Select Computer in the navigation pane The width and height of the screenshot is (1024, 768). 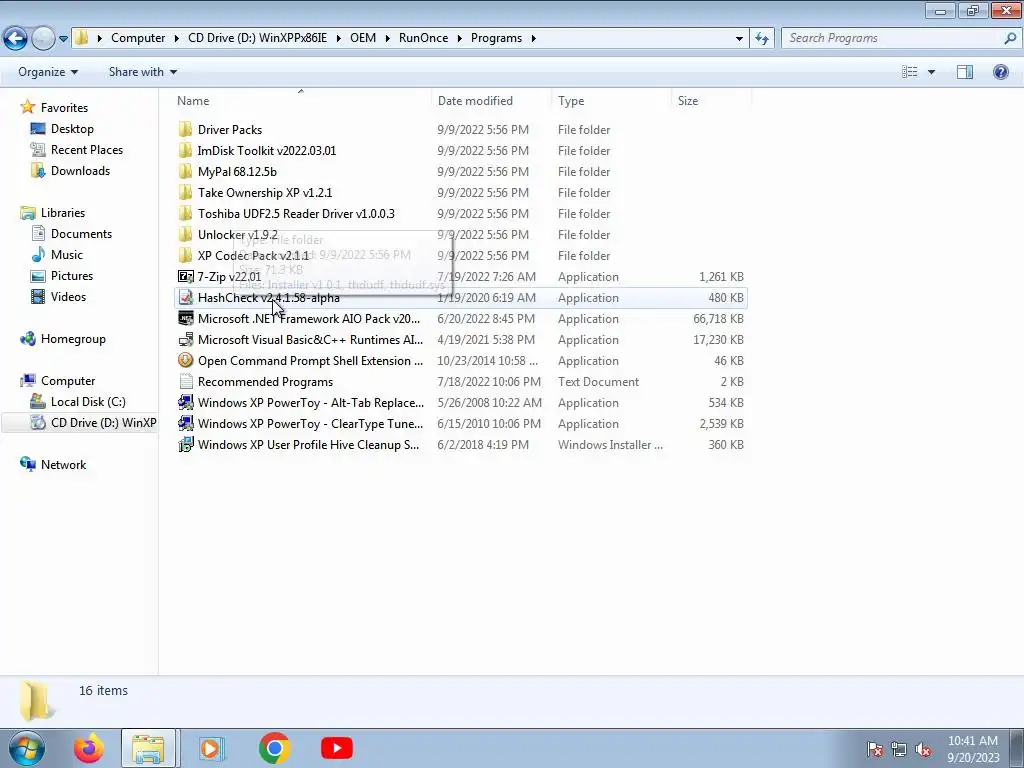coord(68,381)
